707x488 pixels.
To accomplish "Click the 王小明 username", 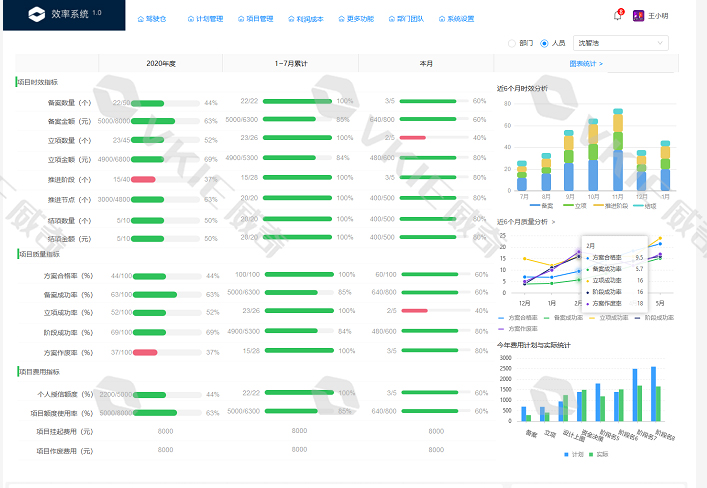I will pos(658,16).
